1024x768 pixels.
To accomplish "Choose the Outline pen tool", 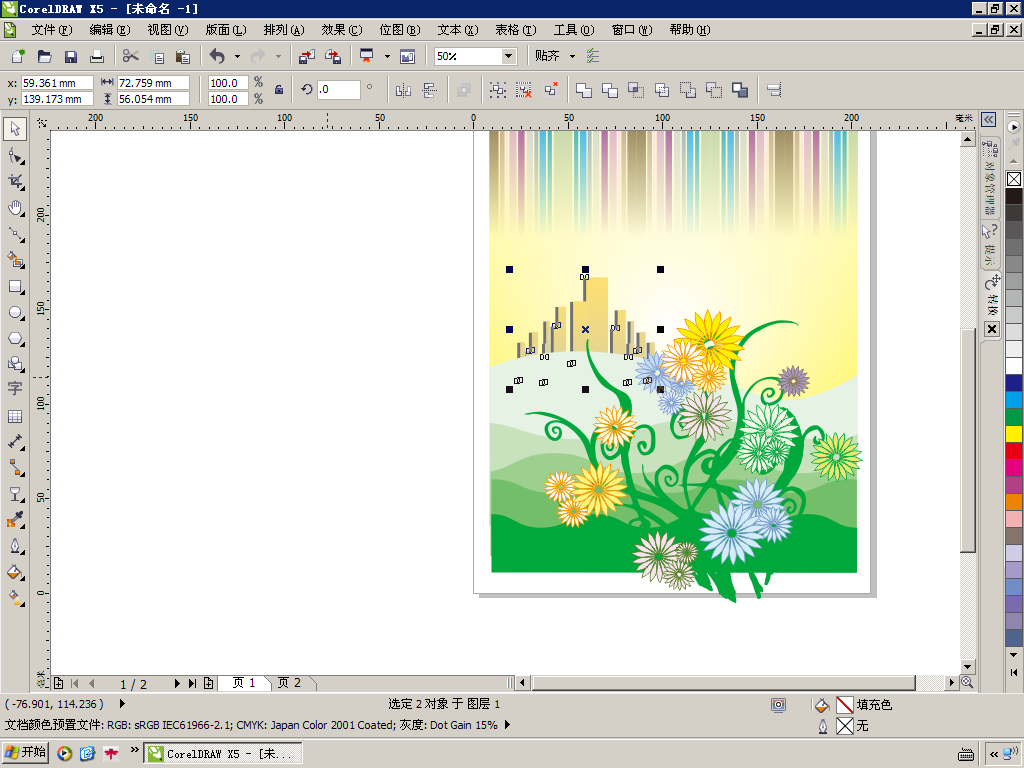I will coord(15,546).
